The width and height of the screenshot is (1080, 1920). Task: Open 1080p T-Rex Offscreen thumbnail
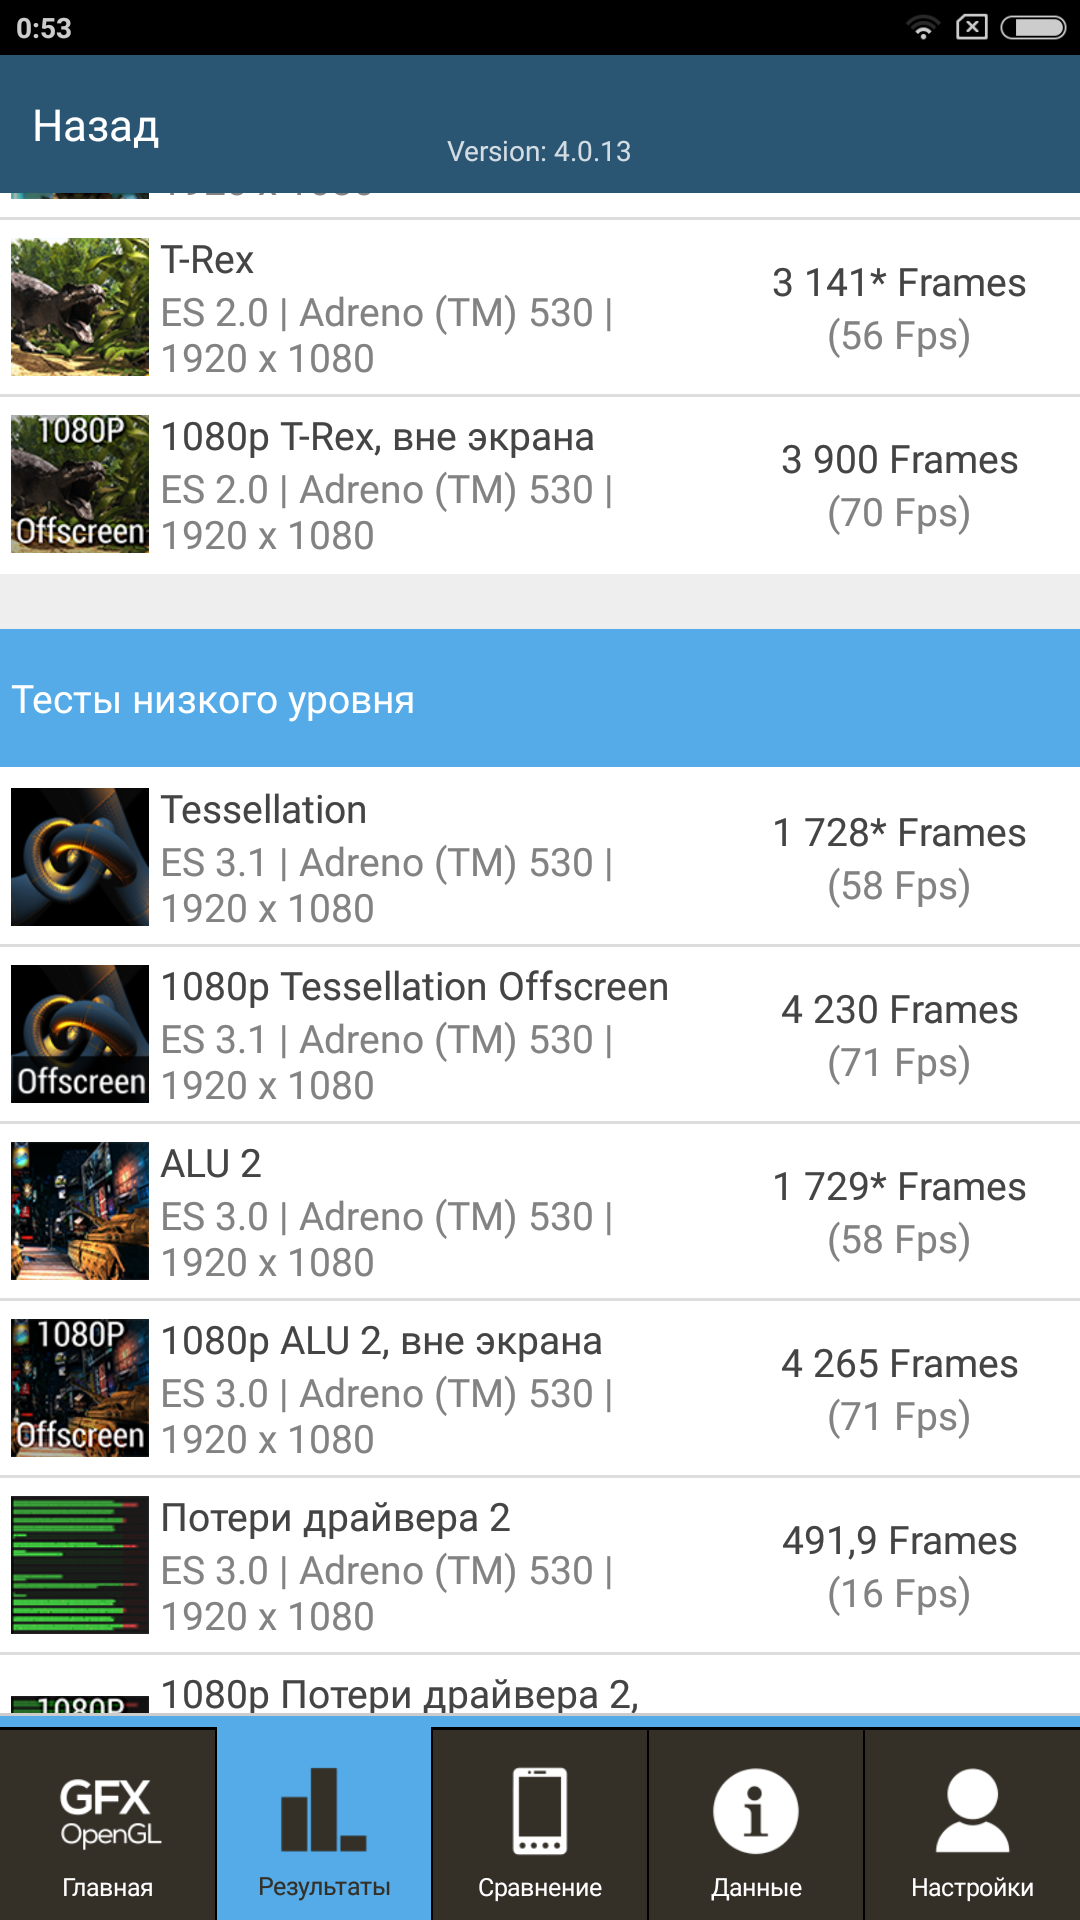tap(80, 484)
